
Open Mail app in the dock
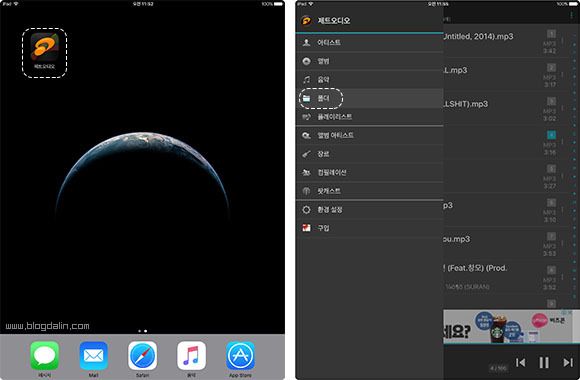[x=94, y=356]
